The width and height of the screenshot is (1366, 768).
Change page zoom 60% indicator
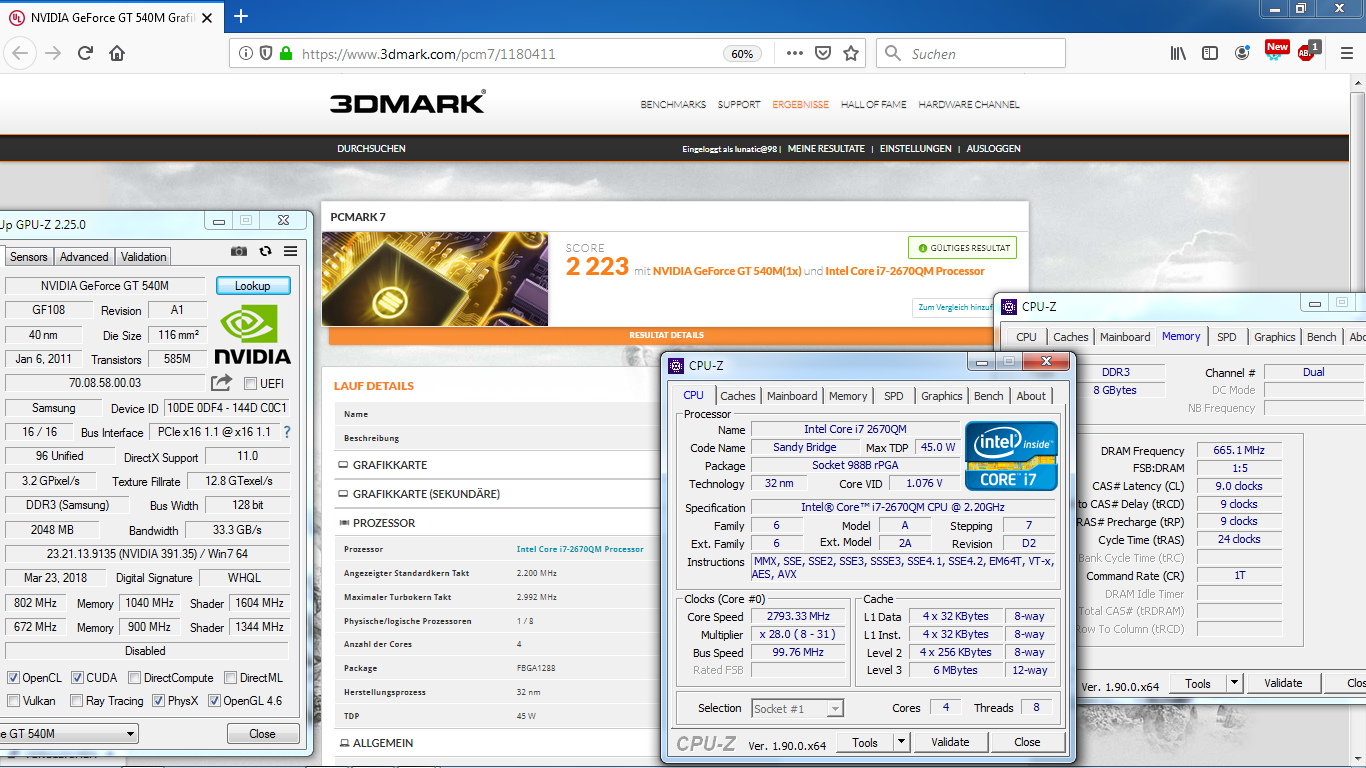point(742,54)
